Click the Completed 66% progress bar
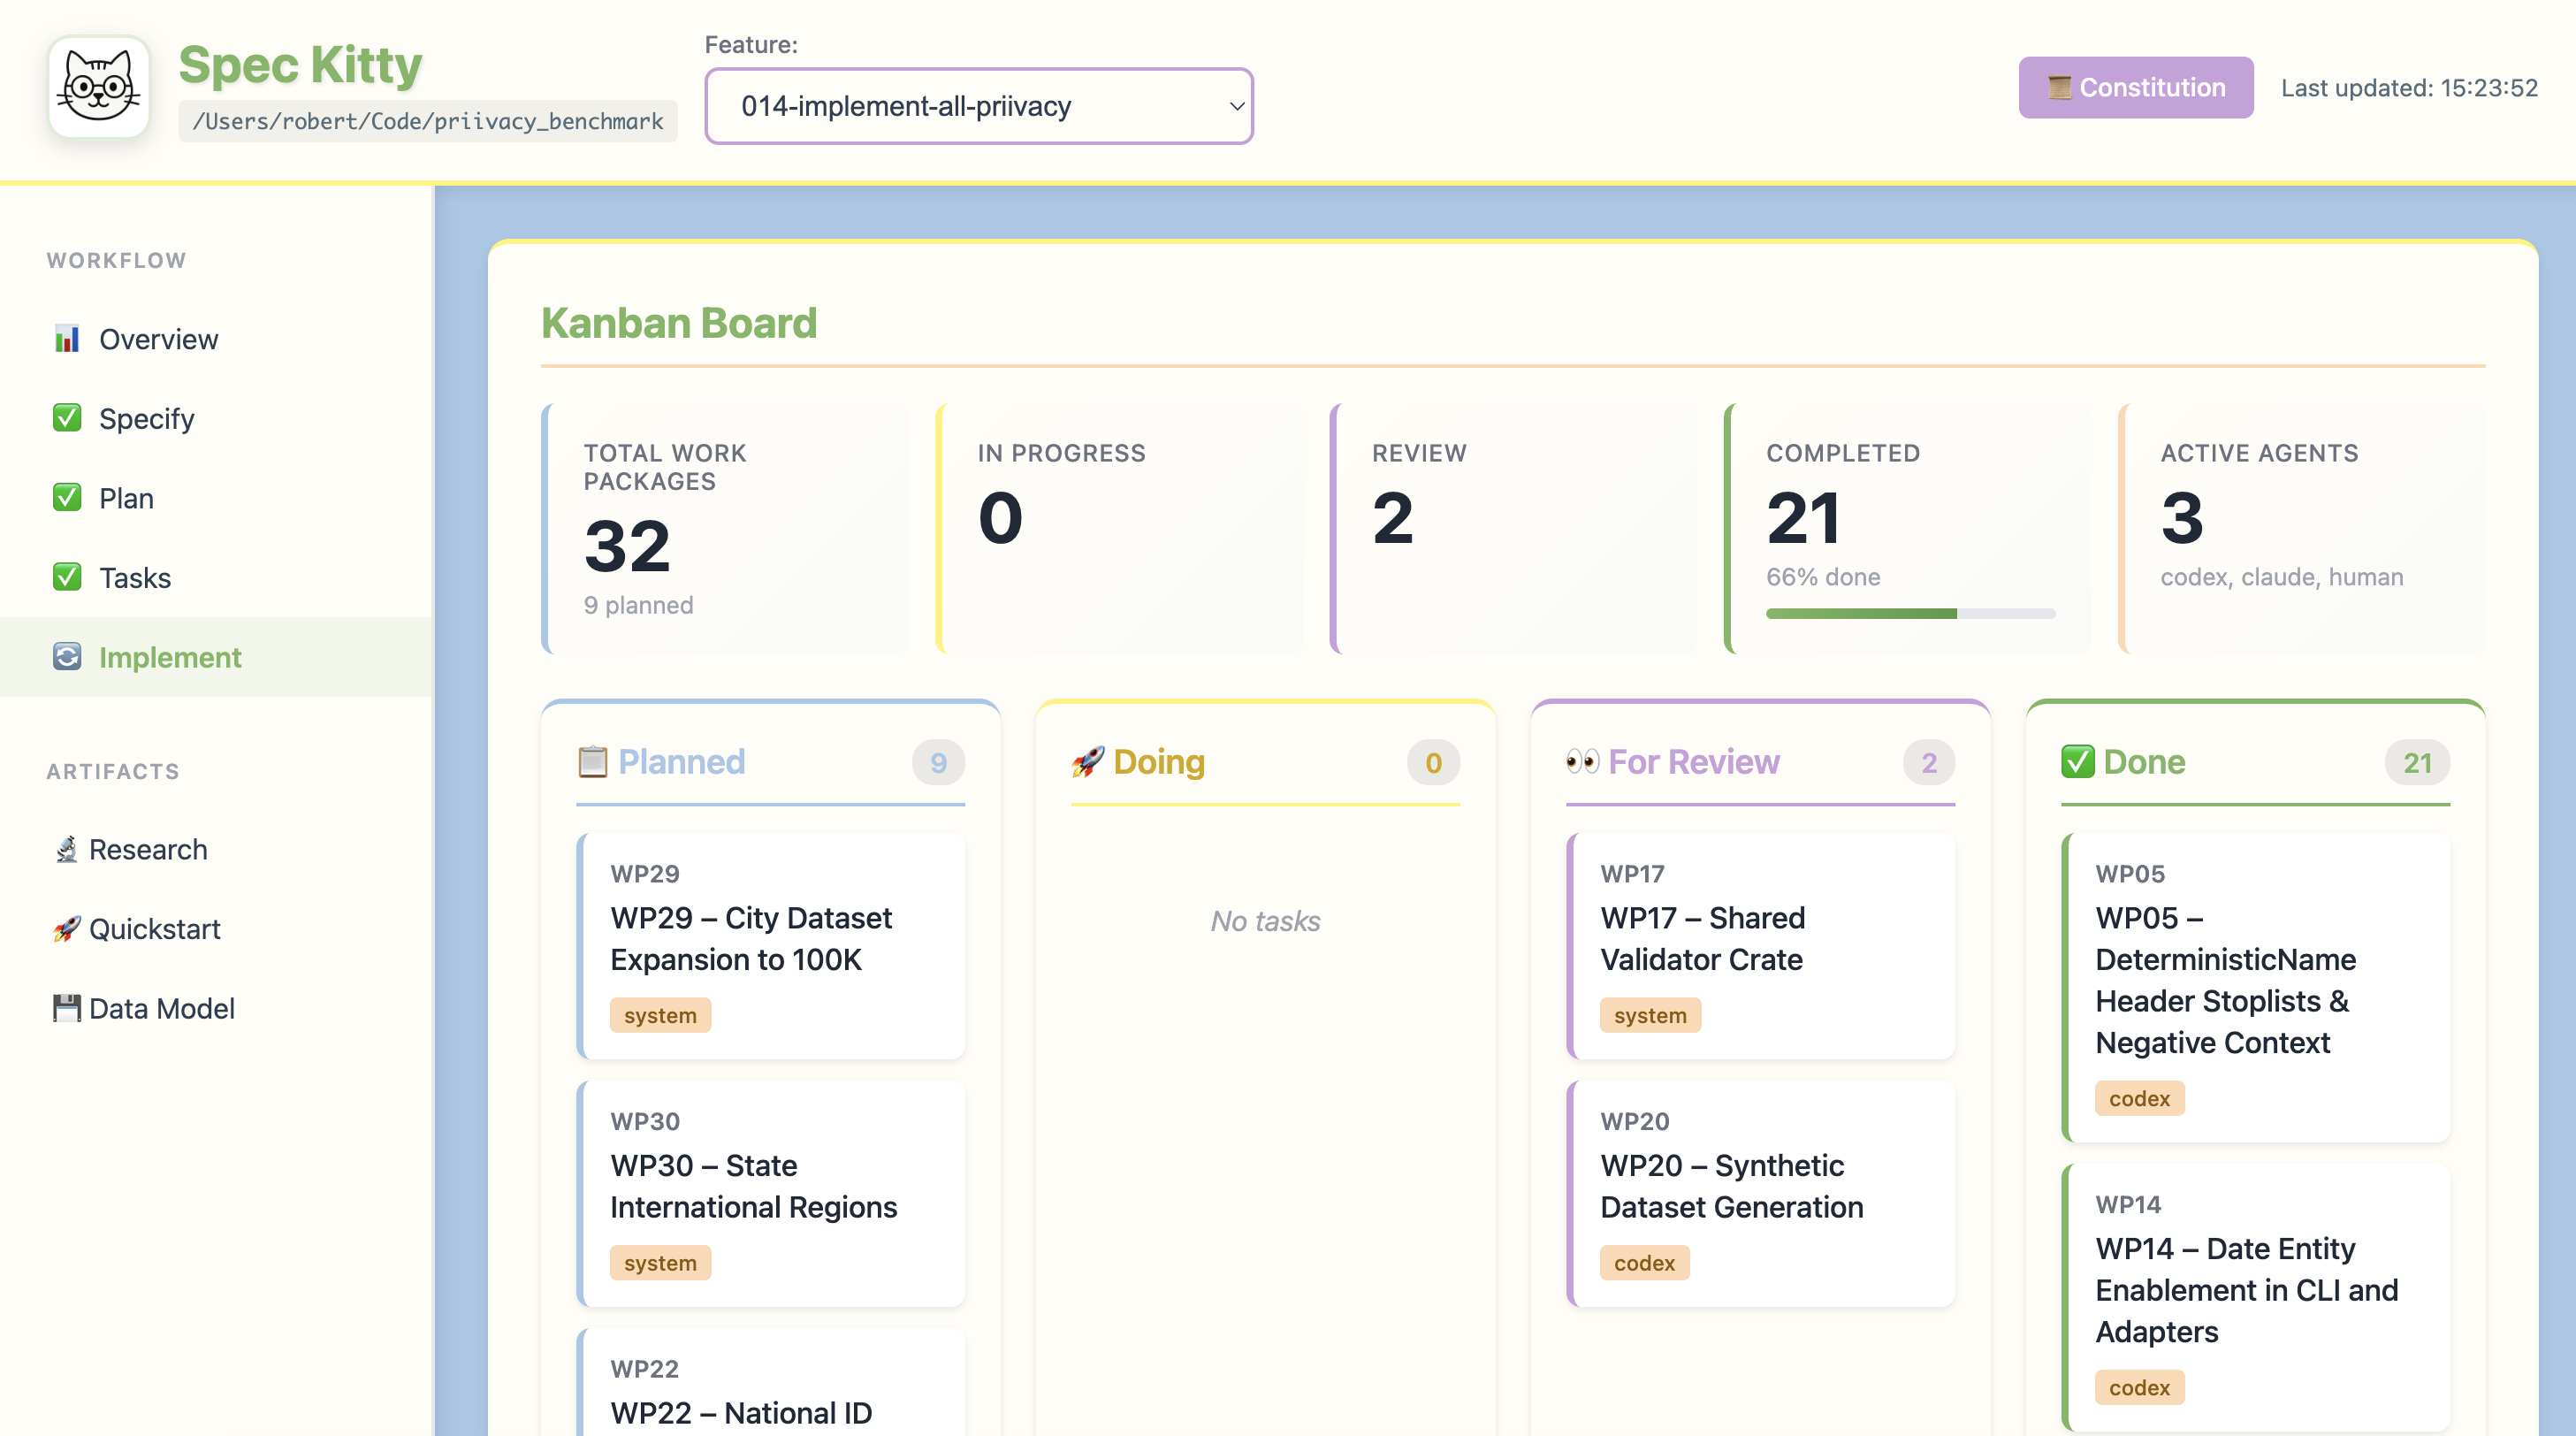The image size is (2576, 1436). 1909,613
